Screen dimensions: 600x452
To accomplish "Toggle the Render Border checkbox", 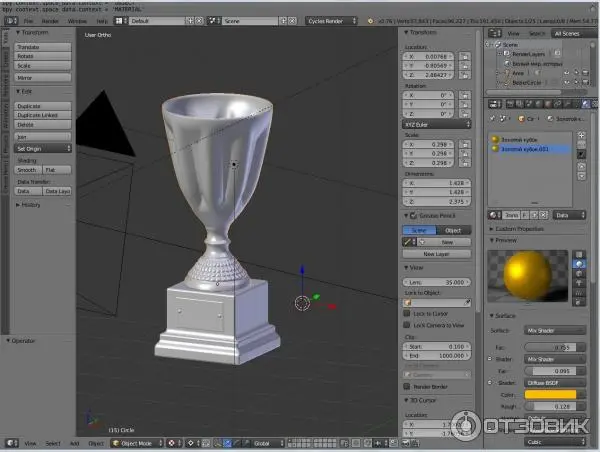I will click(407, 387).
